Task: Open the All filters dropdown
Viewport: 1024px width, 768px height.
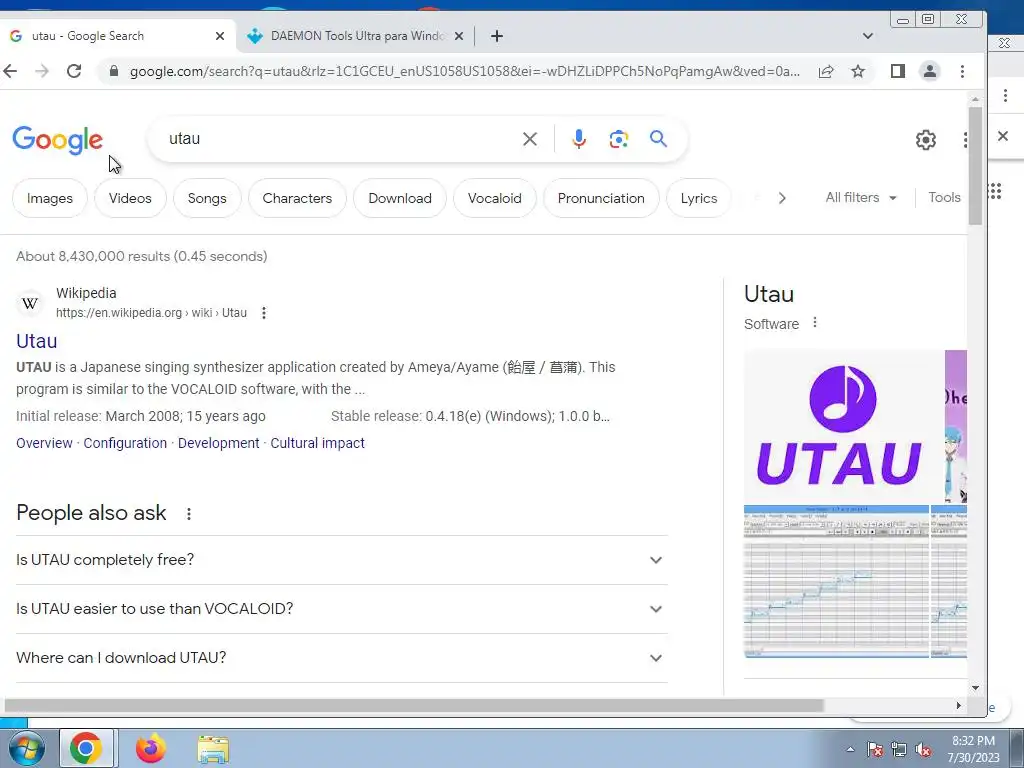Action: (x=861, y=197)
